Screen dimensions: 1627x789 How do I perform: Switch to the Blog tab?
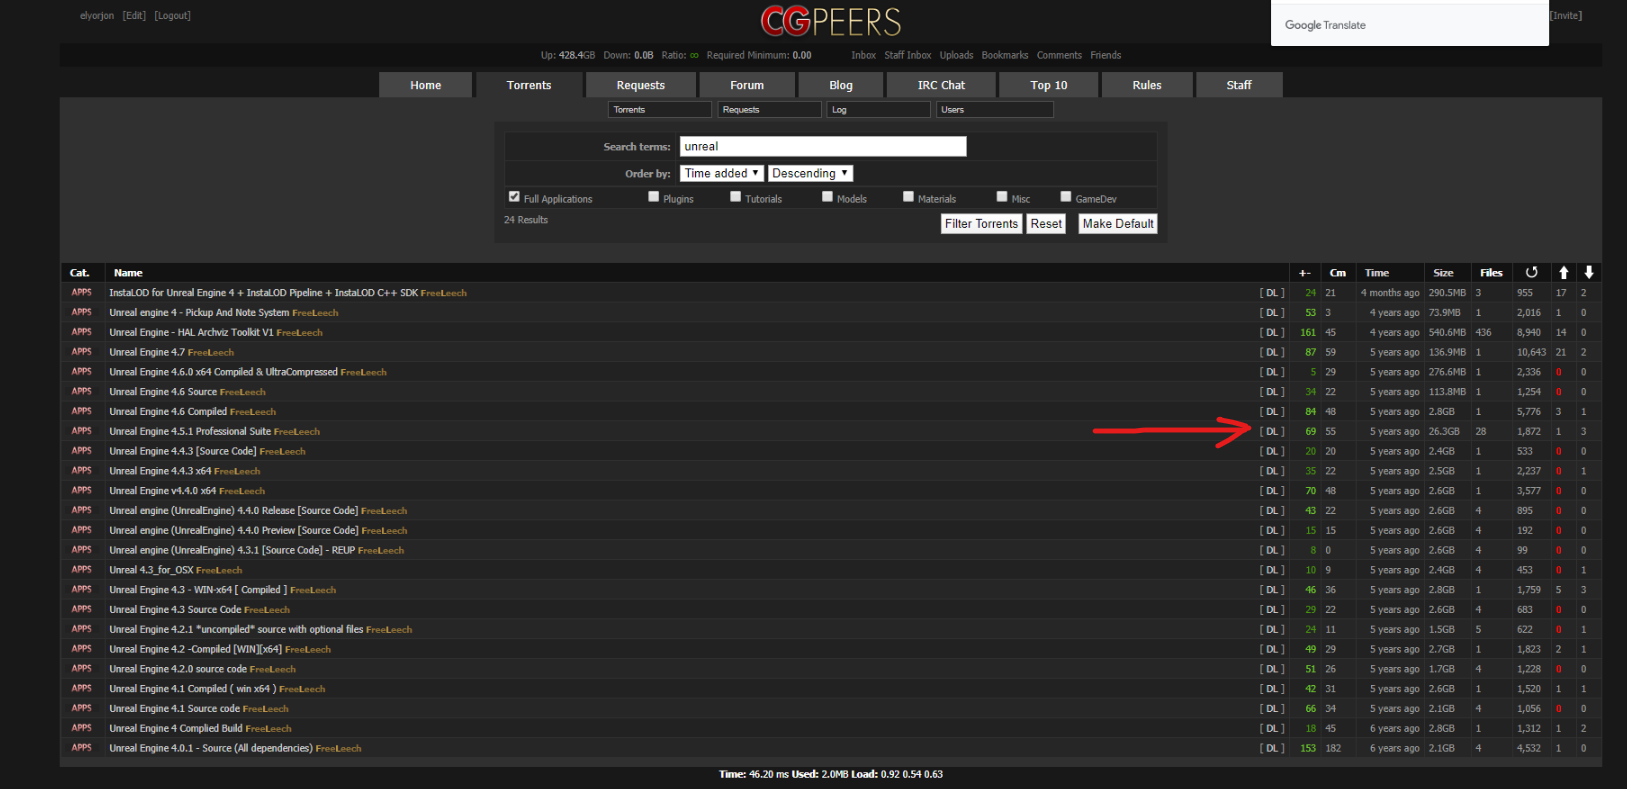pyautogui.click(x=841, y=85)
